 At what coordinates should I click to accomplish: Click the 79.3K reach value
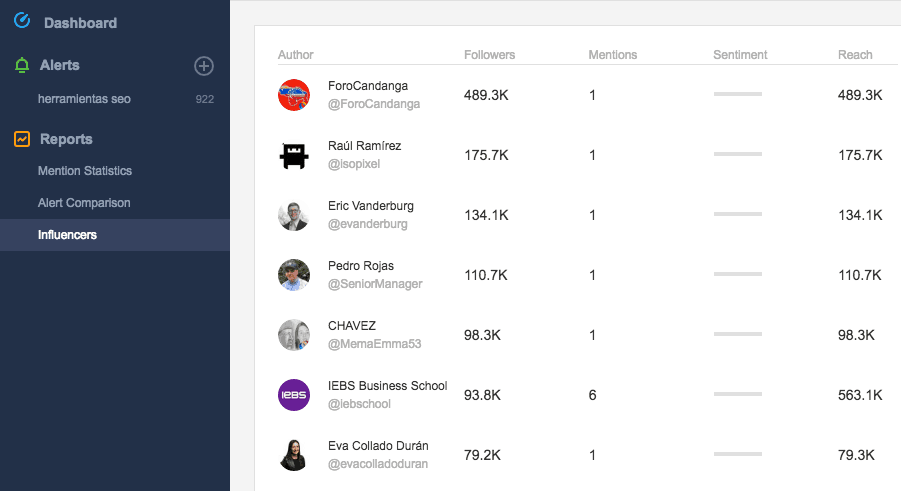click(x=856, y=455)
